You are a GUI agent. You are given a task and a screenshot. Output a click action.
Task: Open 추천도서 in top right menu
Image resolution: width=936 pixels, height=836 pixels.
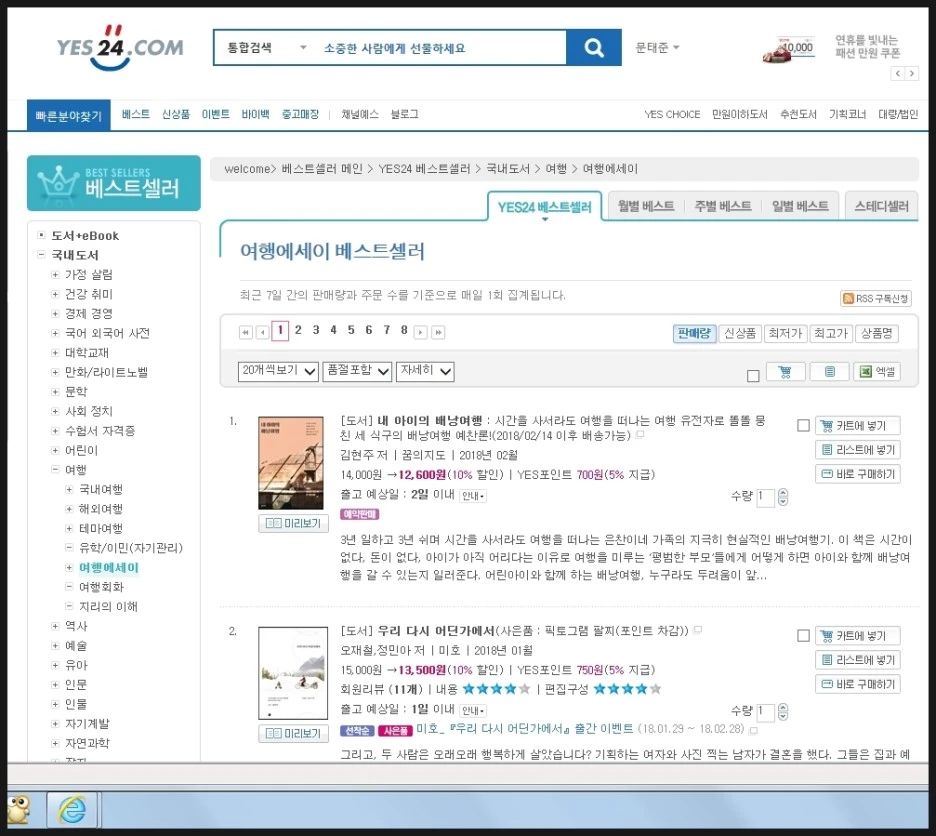[798, 114]
